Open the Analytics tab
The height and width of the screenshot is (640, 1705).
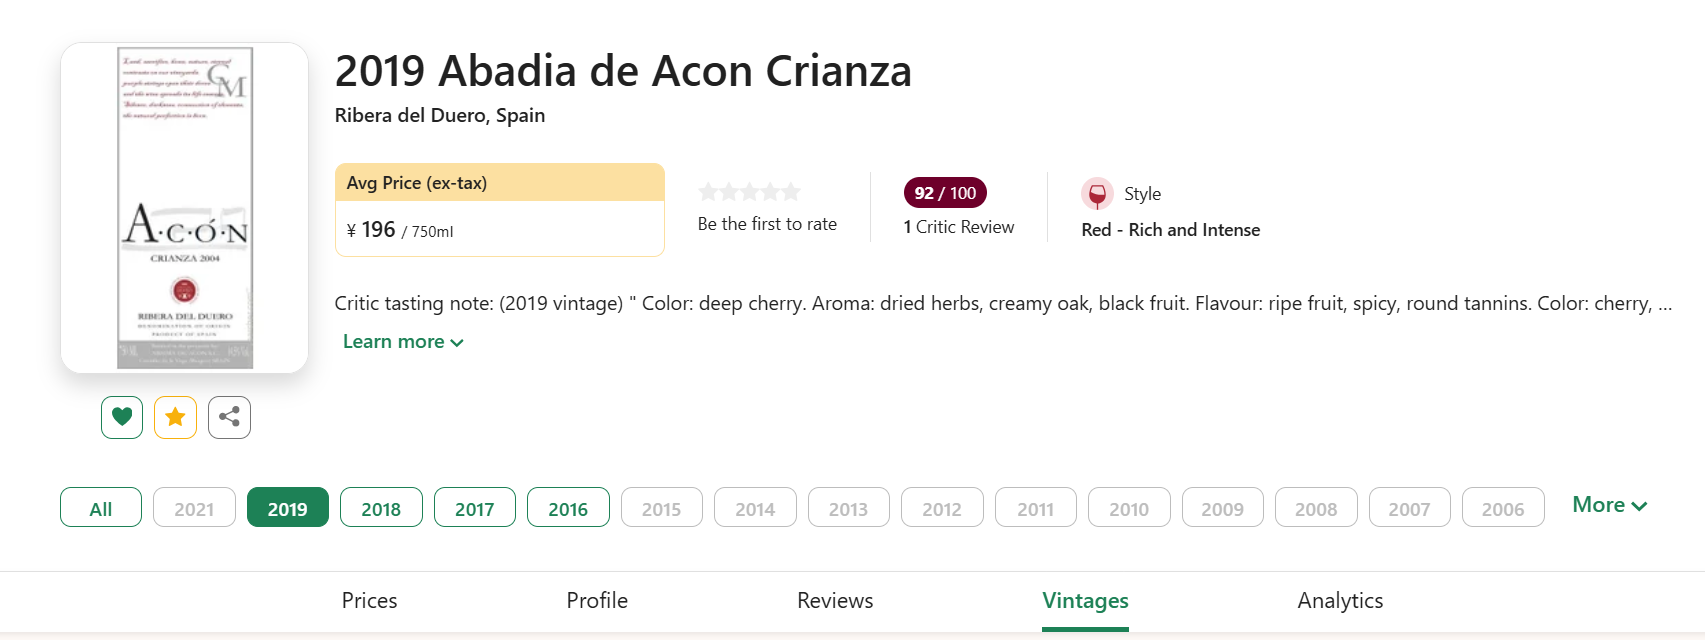(x=1340, y=601)
